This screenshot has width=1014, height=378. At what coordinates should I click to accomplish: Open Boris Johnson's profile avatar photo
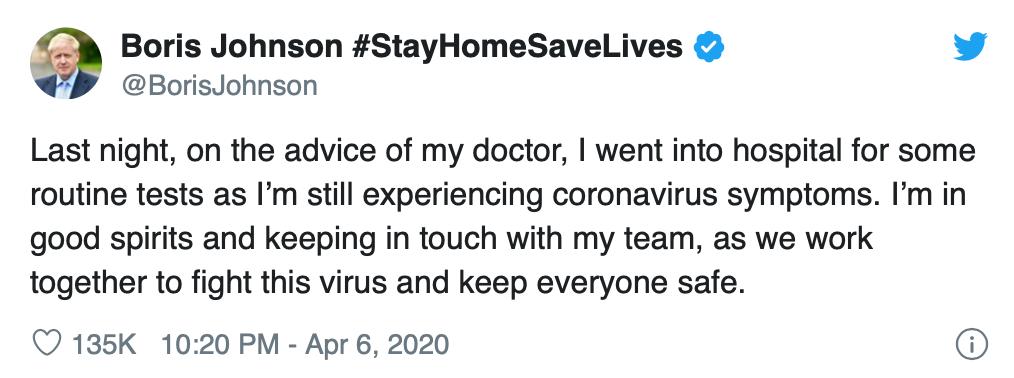click(66, 63)
